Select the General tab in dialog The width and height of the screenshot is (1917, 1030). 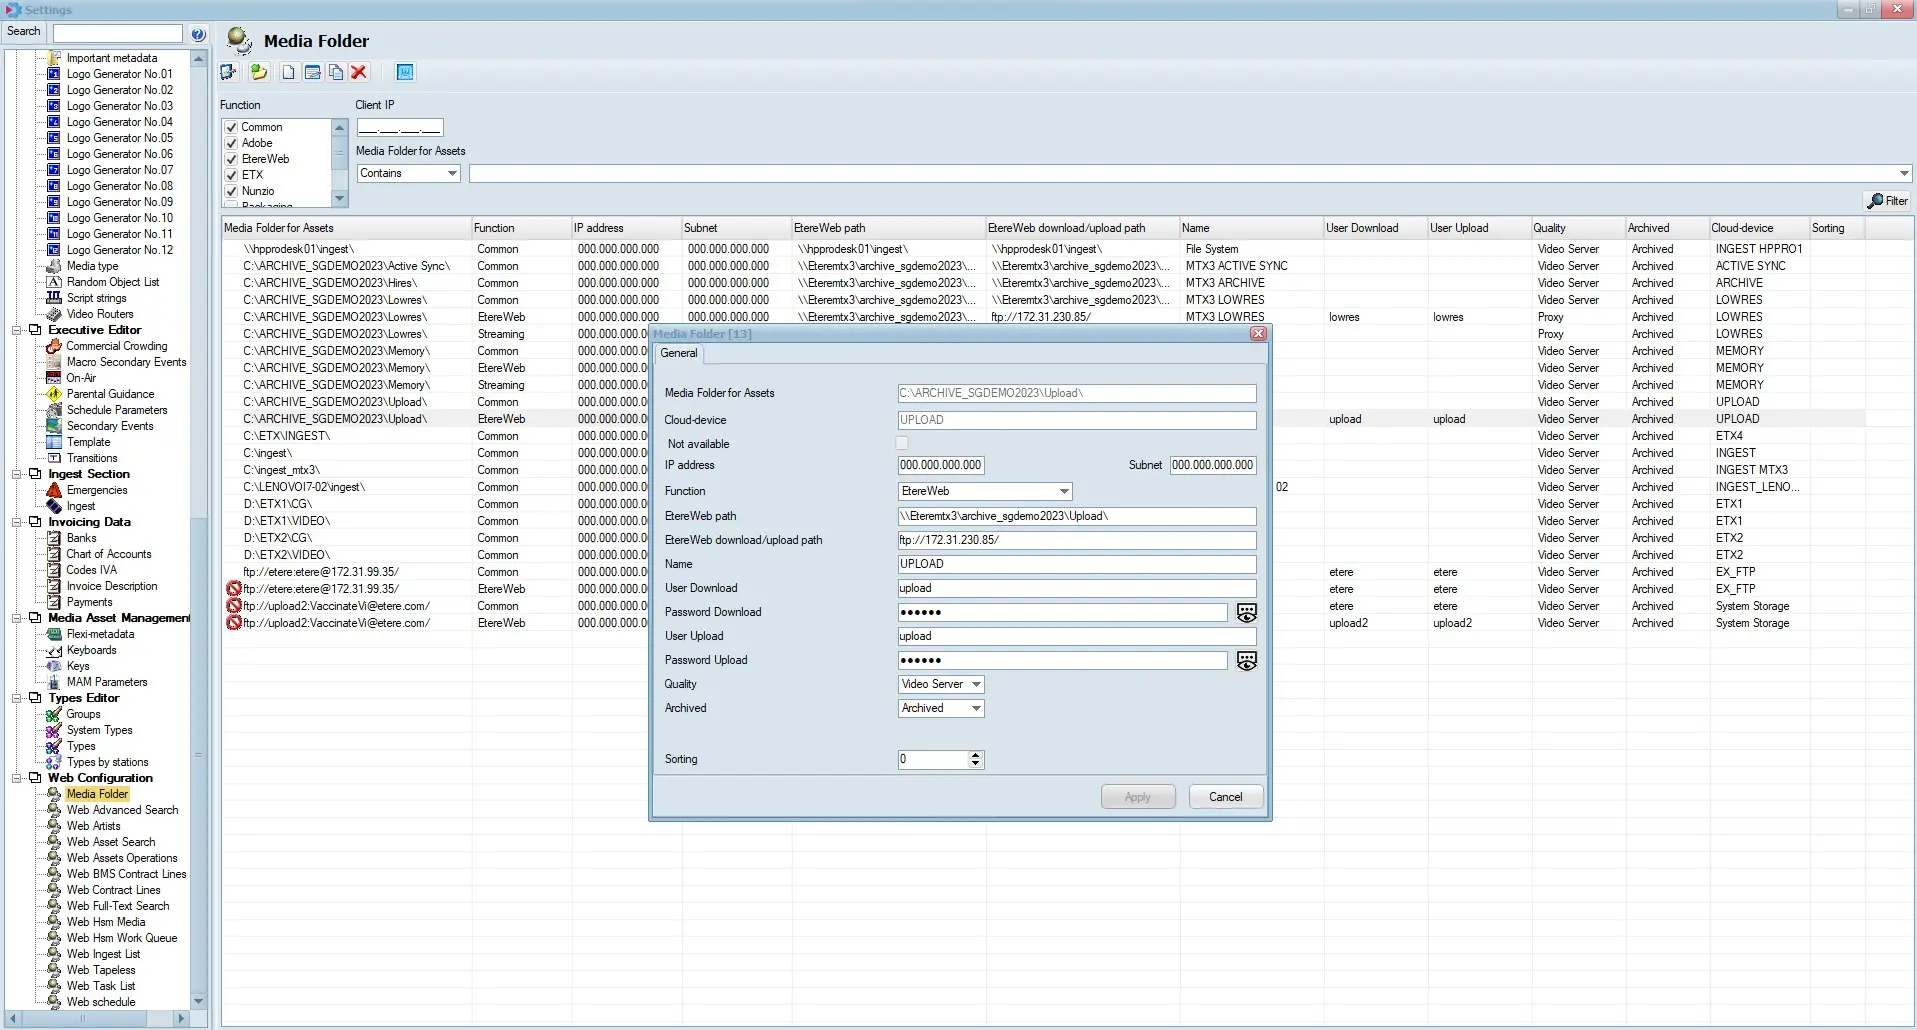click(x=679, y=353)
